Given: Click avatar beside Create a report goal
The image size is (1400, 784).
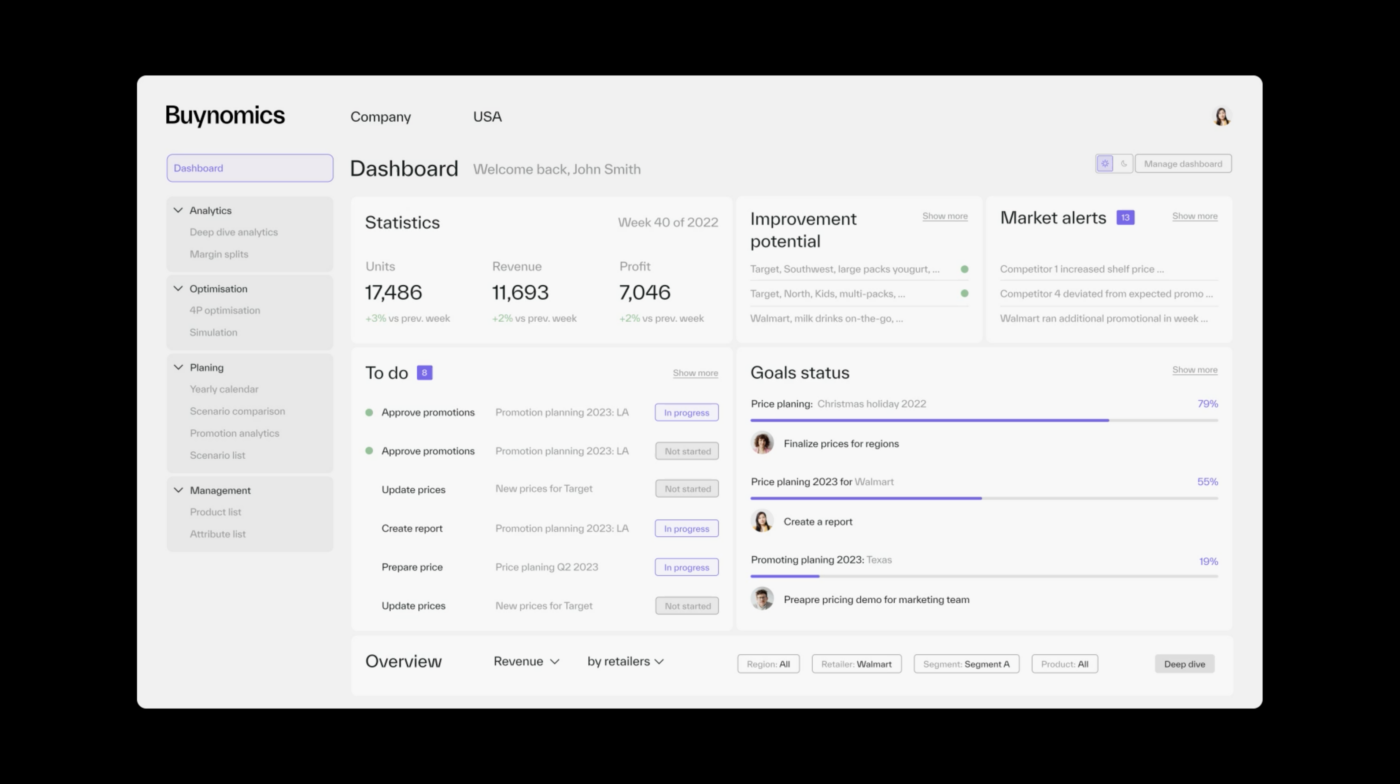Looking at the screenshot, I should 762,521.
